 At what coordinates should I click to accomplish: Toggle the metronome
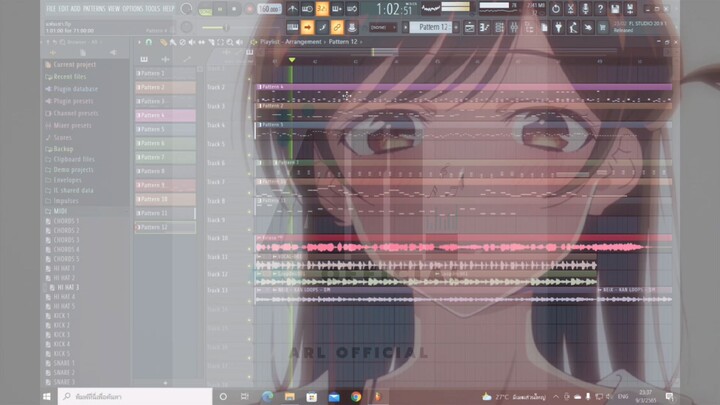[x=292, y=8]
